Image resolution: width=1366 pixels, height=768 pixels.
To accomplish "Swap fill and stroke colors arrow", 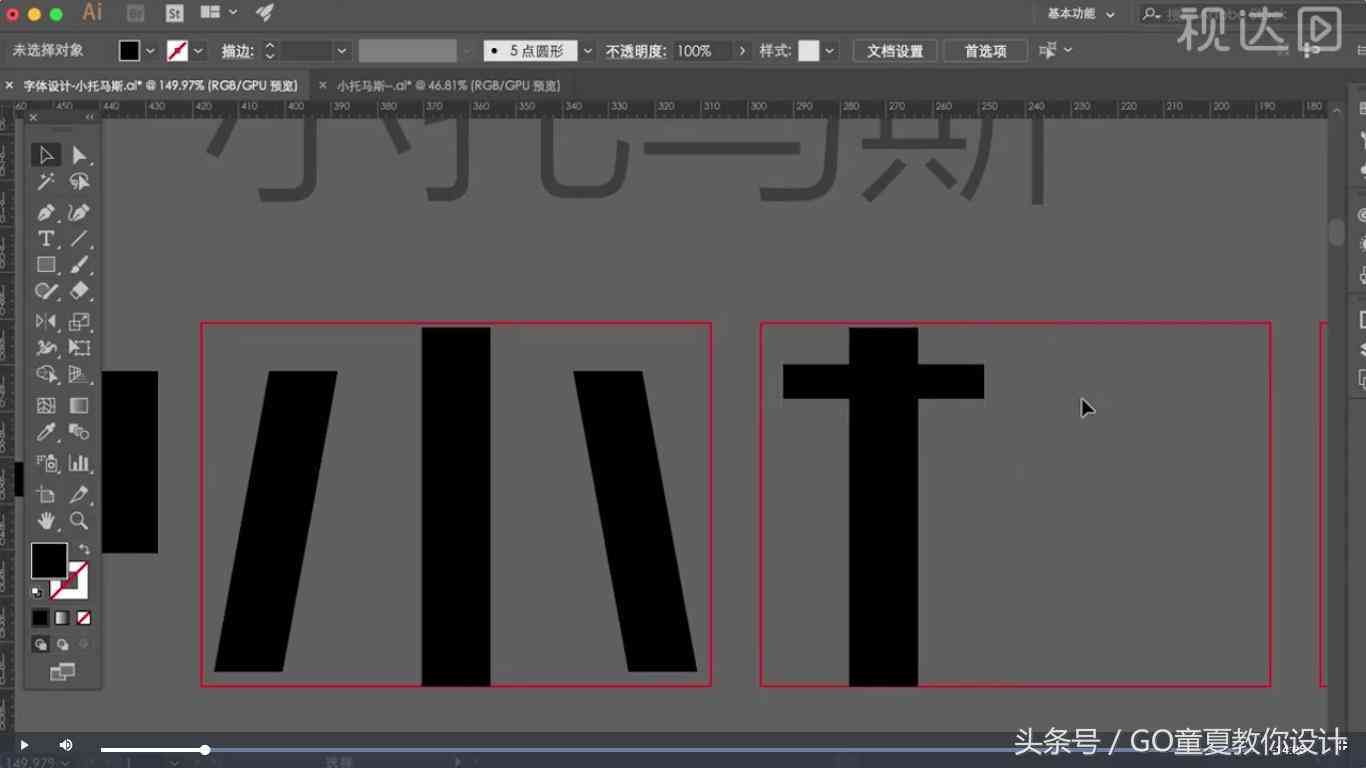I will click(84, 549).
